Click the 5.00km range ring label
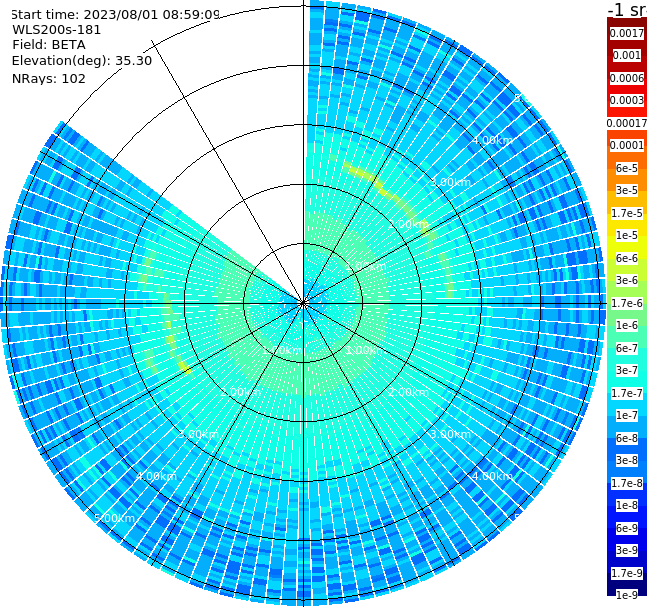647x607 pixels. click(x=114, y=518)
